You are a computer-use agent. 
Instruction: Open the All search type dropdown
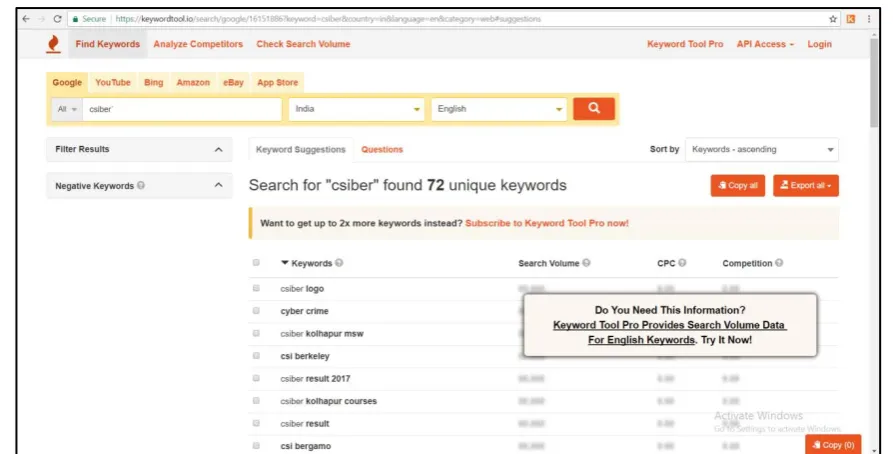coord(67,109)
